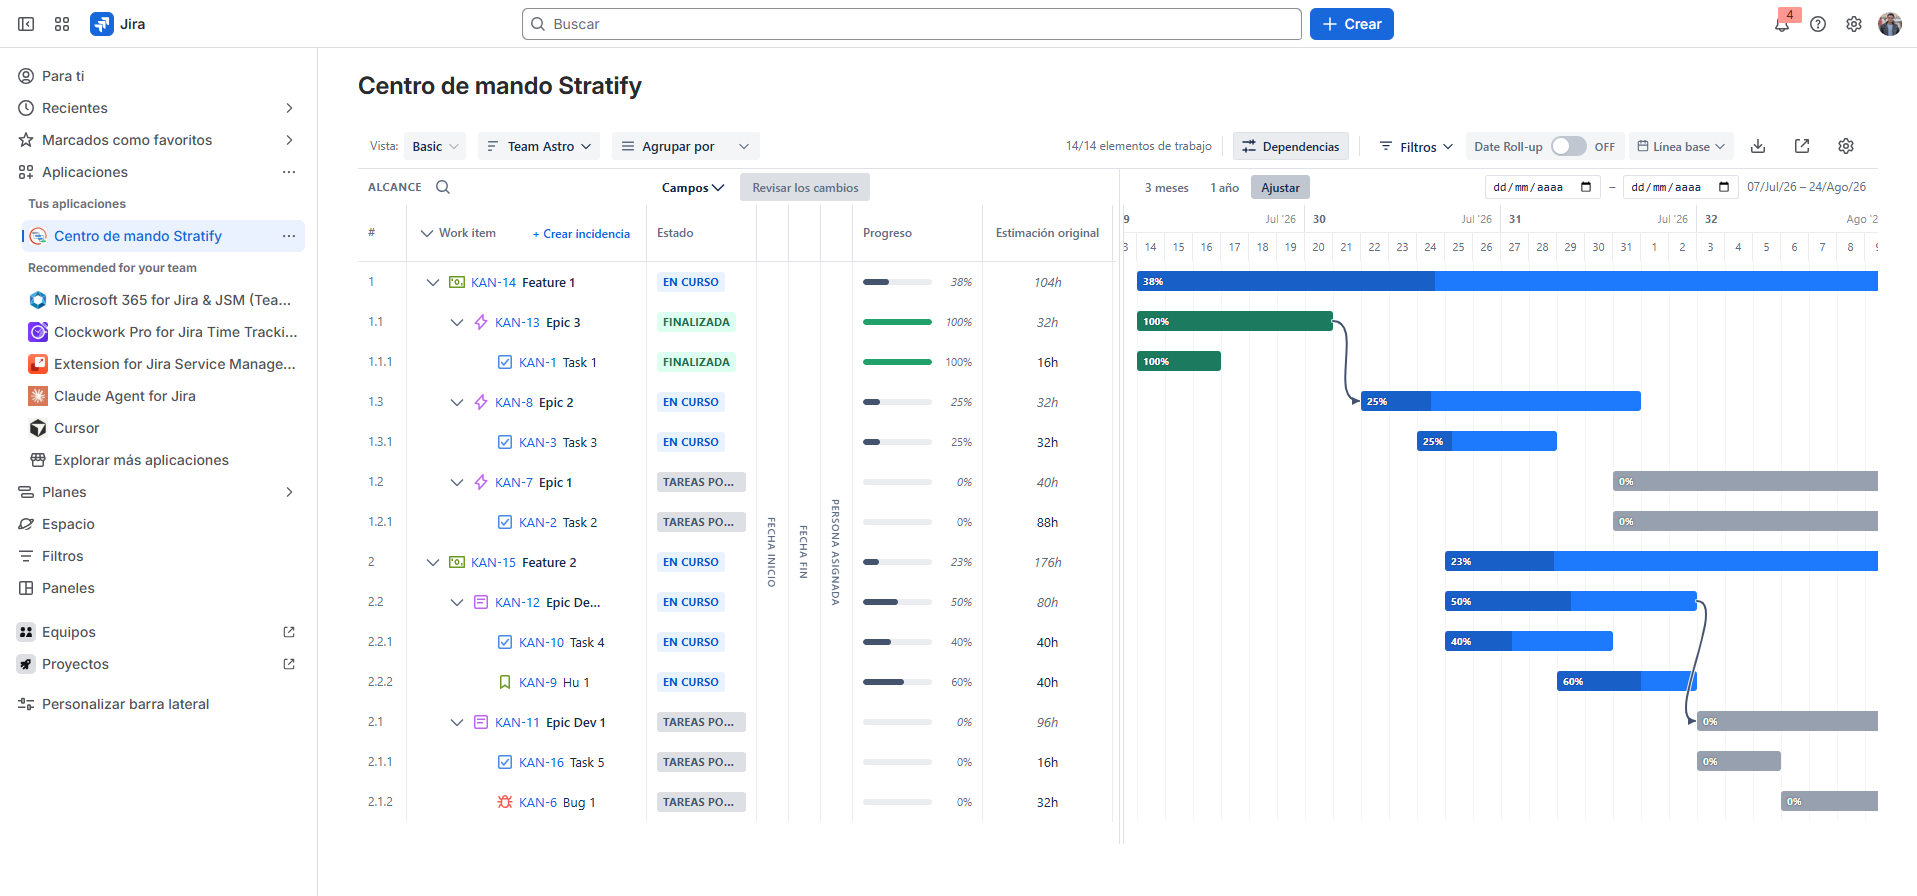Collapse the Jira sidebar with the panel icon

coord(26,24)
